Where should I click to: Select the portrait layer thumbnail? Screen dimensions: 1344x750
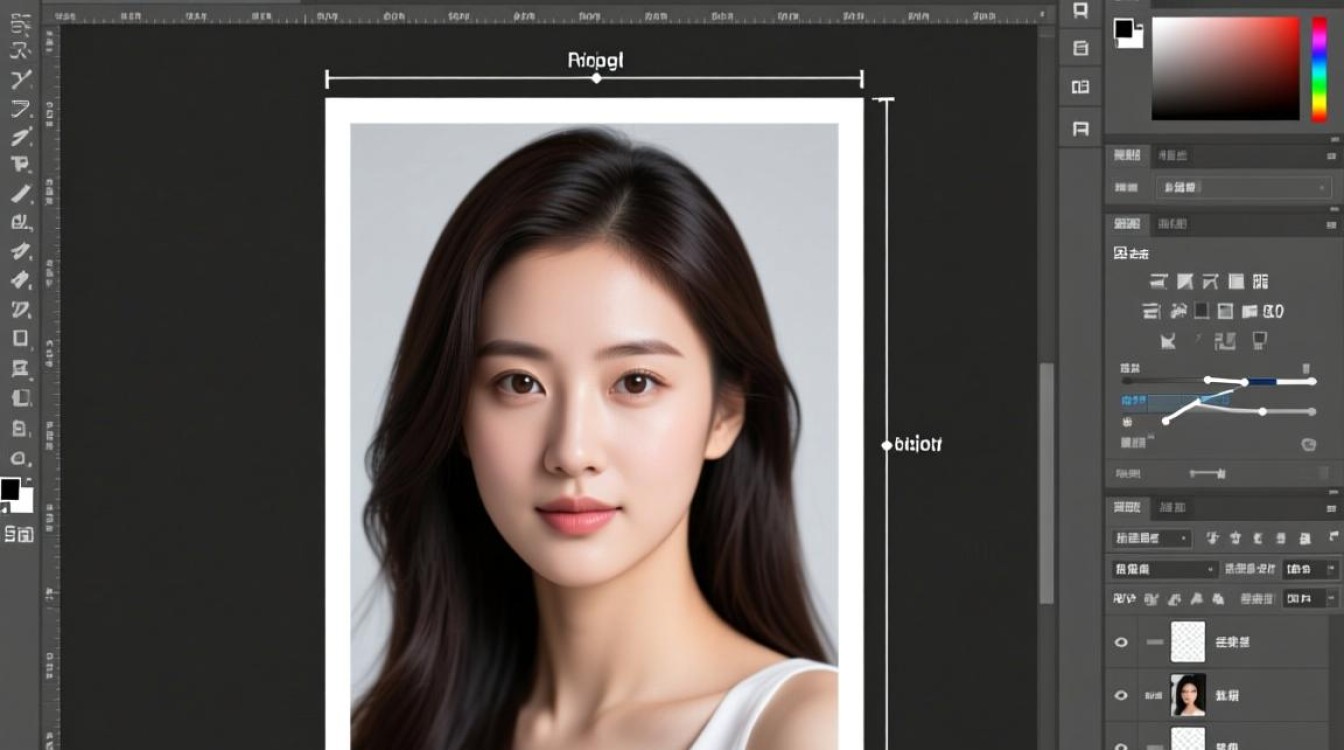point(1188,695)
